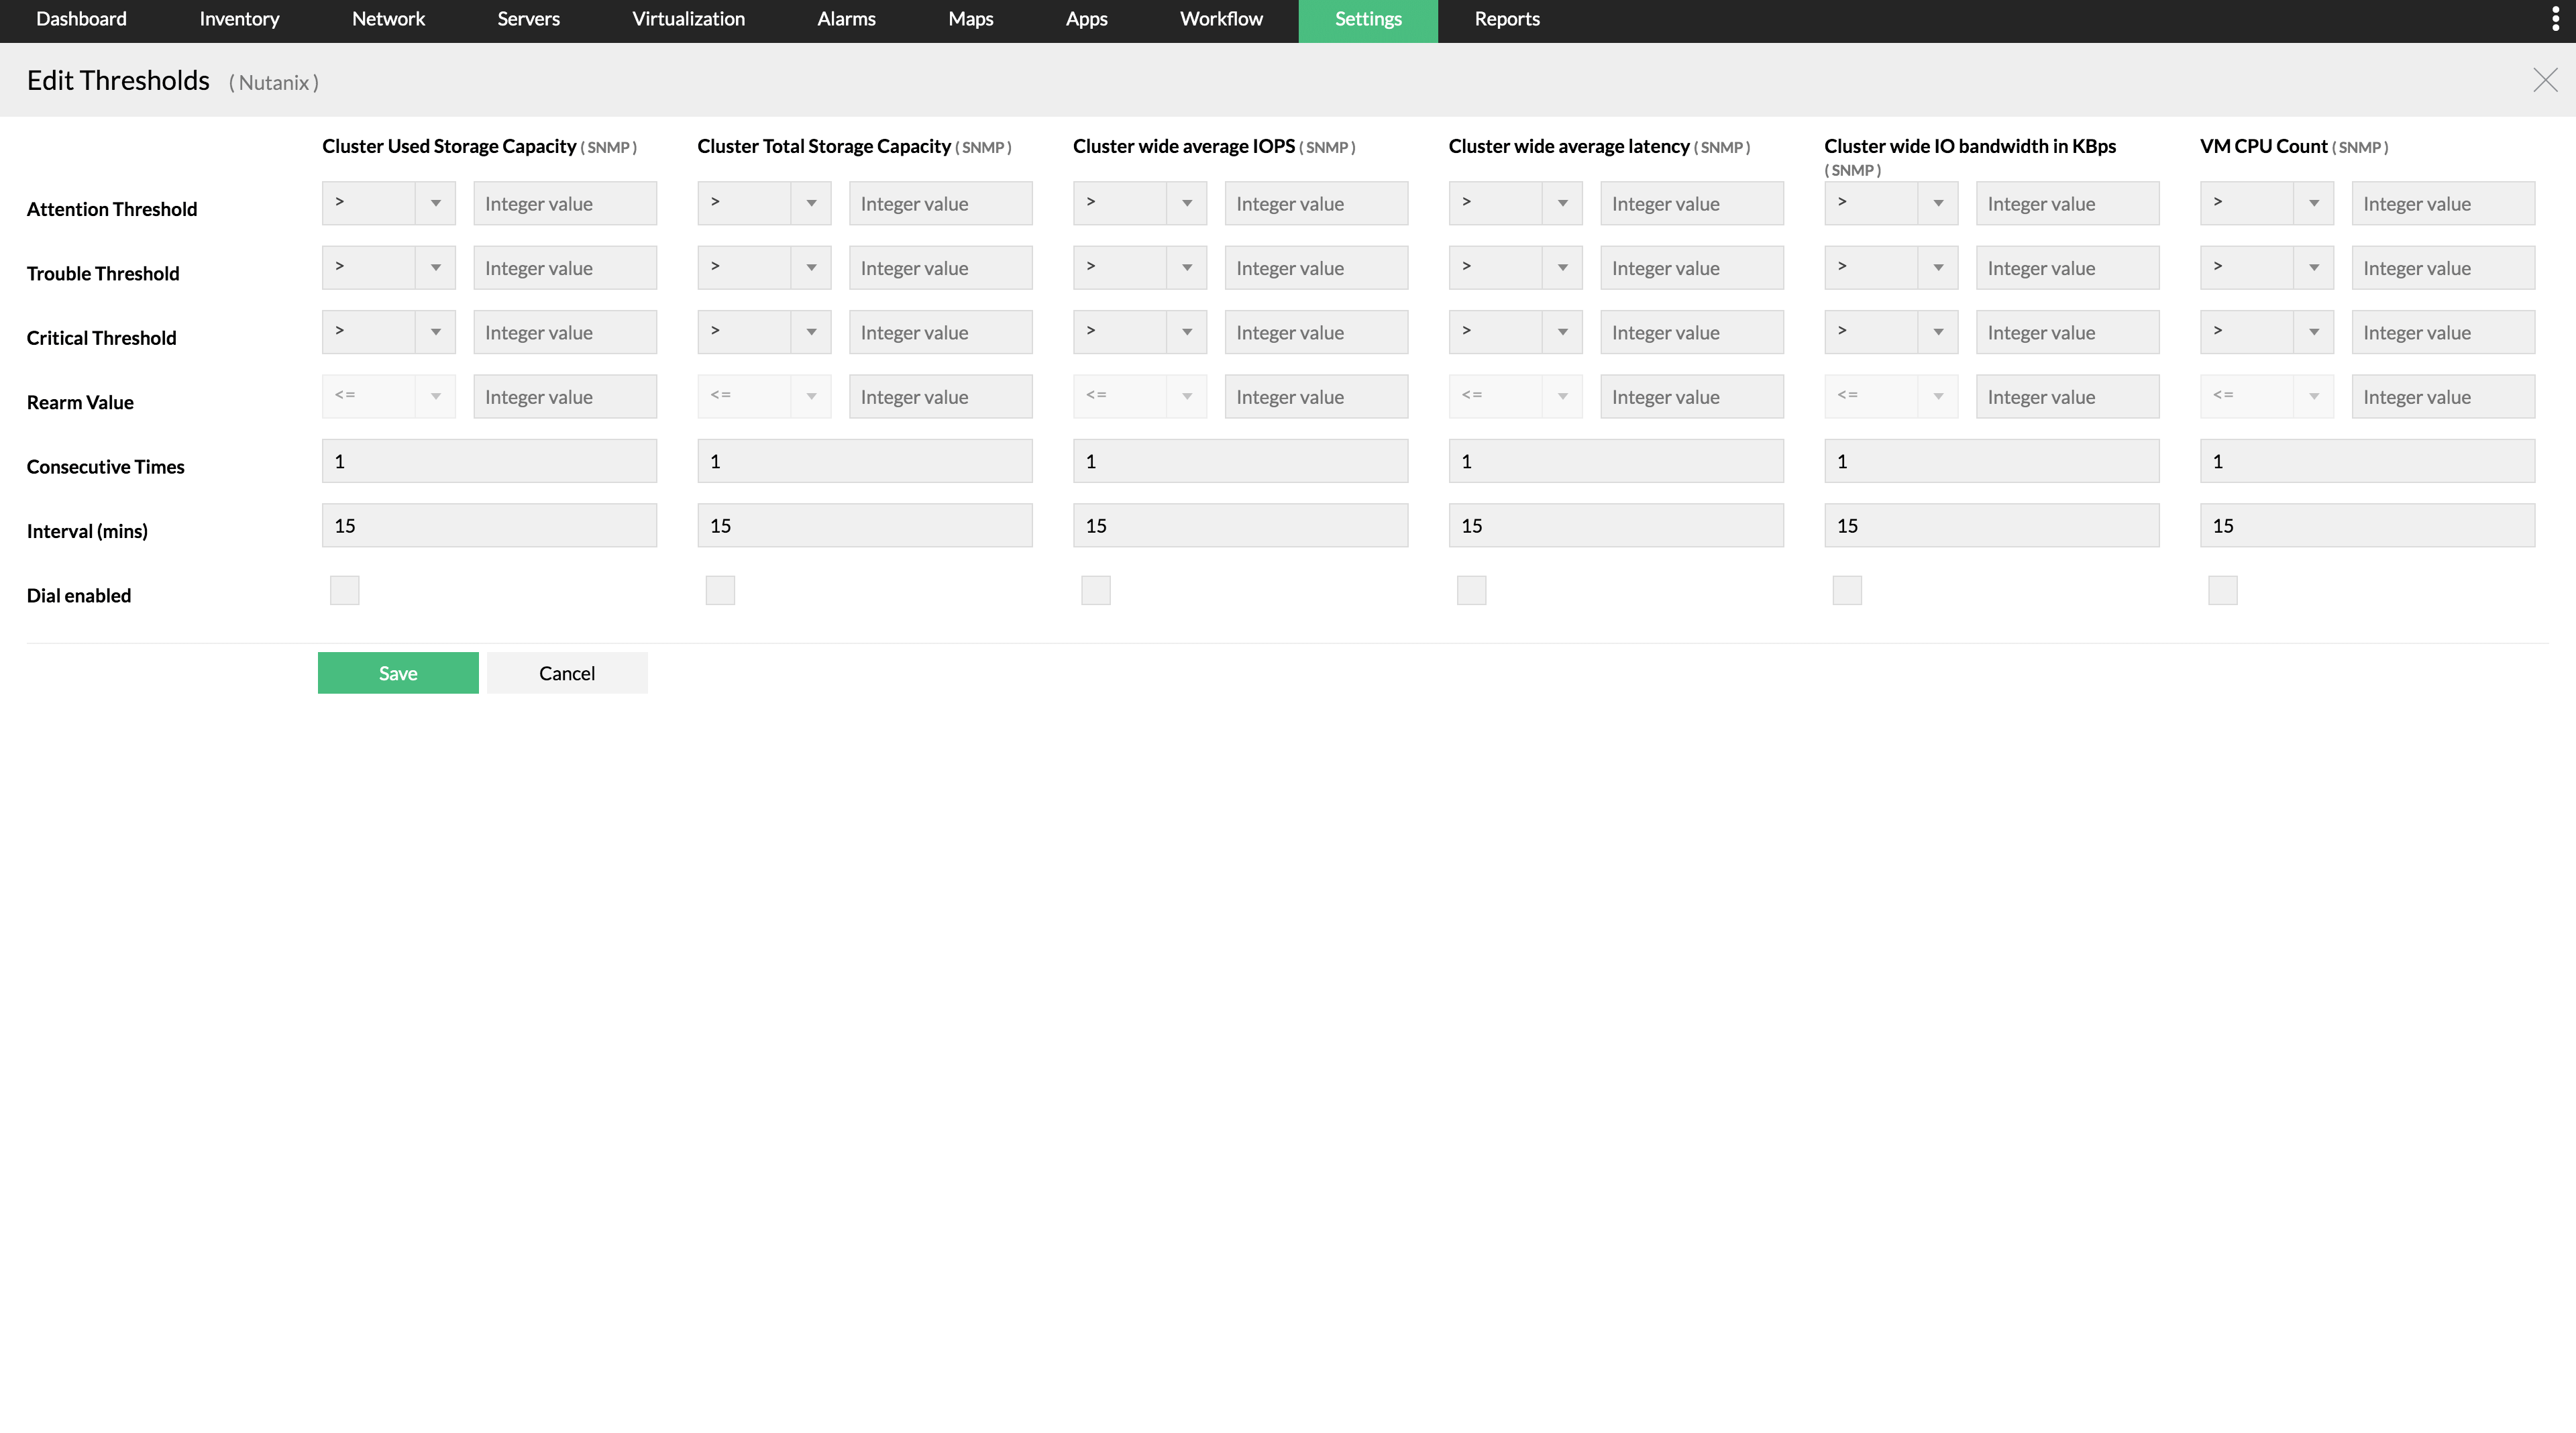Open Critical Threshold operator dropdown for Total Storage Capacity
The image size is (2576, 1433).
coord(764,332)
